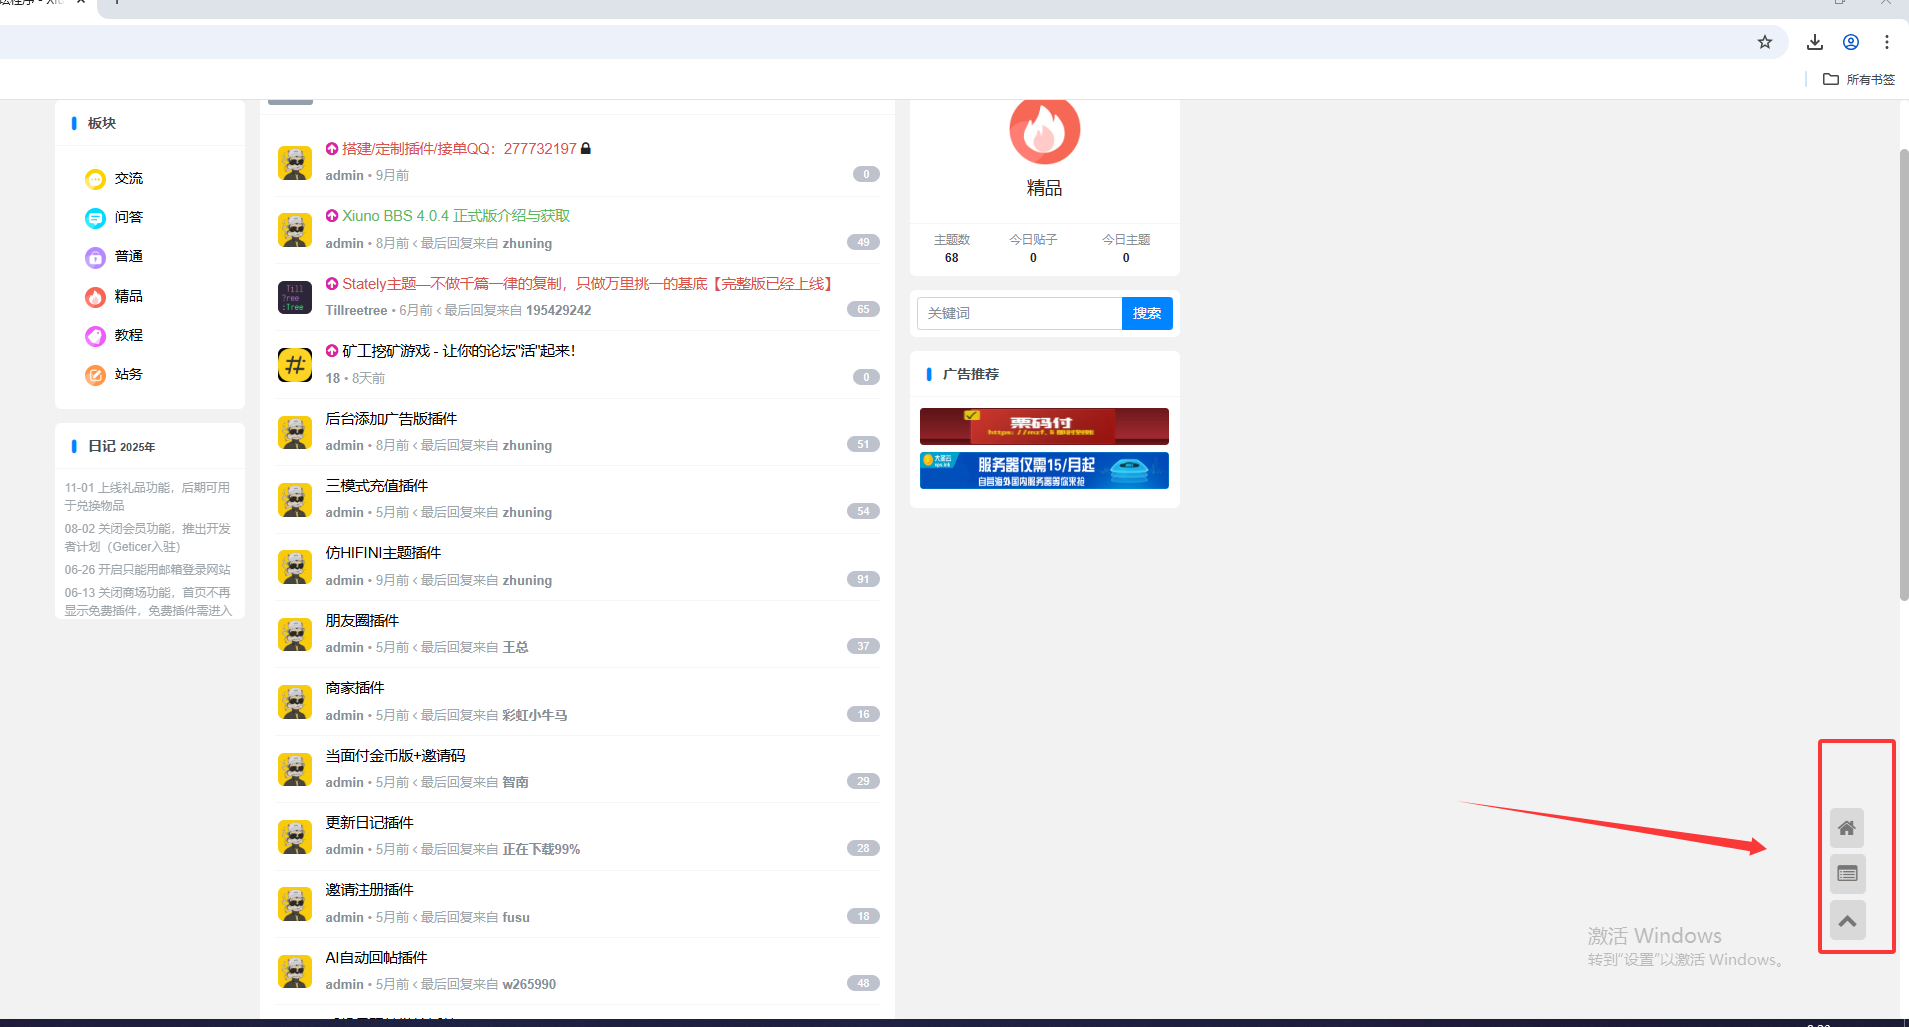The height and width of the screenshot is (1027, 1909).
Task: Click the 票码付 red advertisement banner
Action: (x=1044, y=426)
